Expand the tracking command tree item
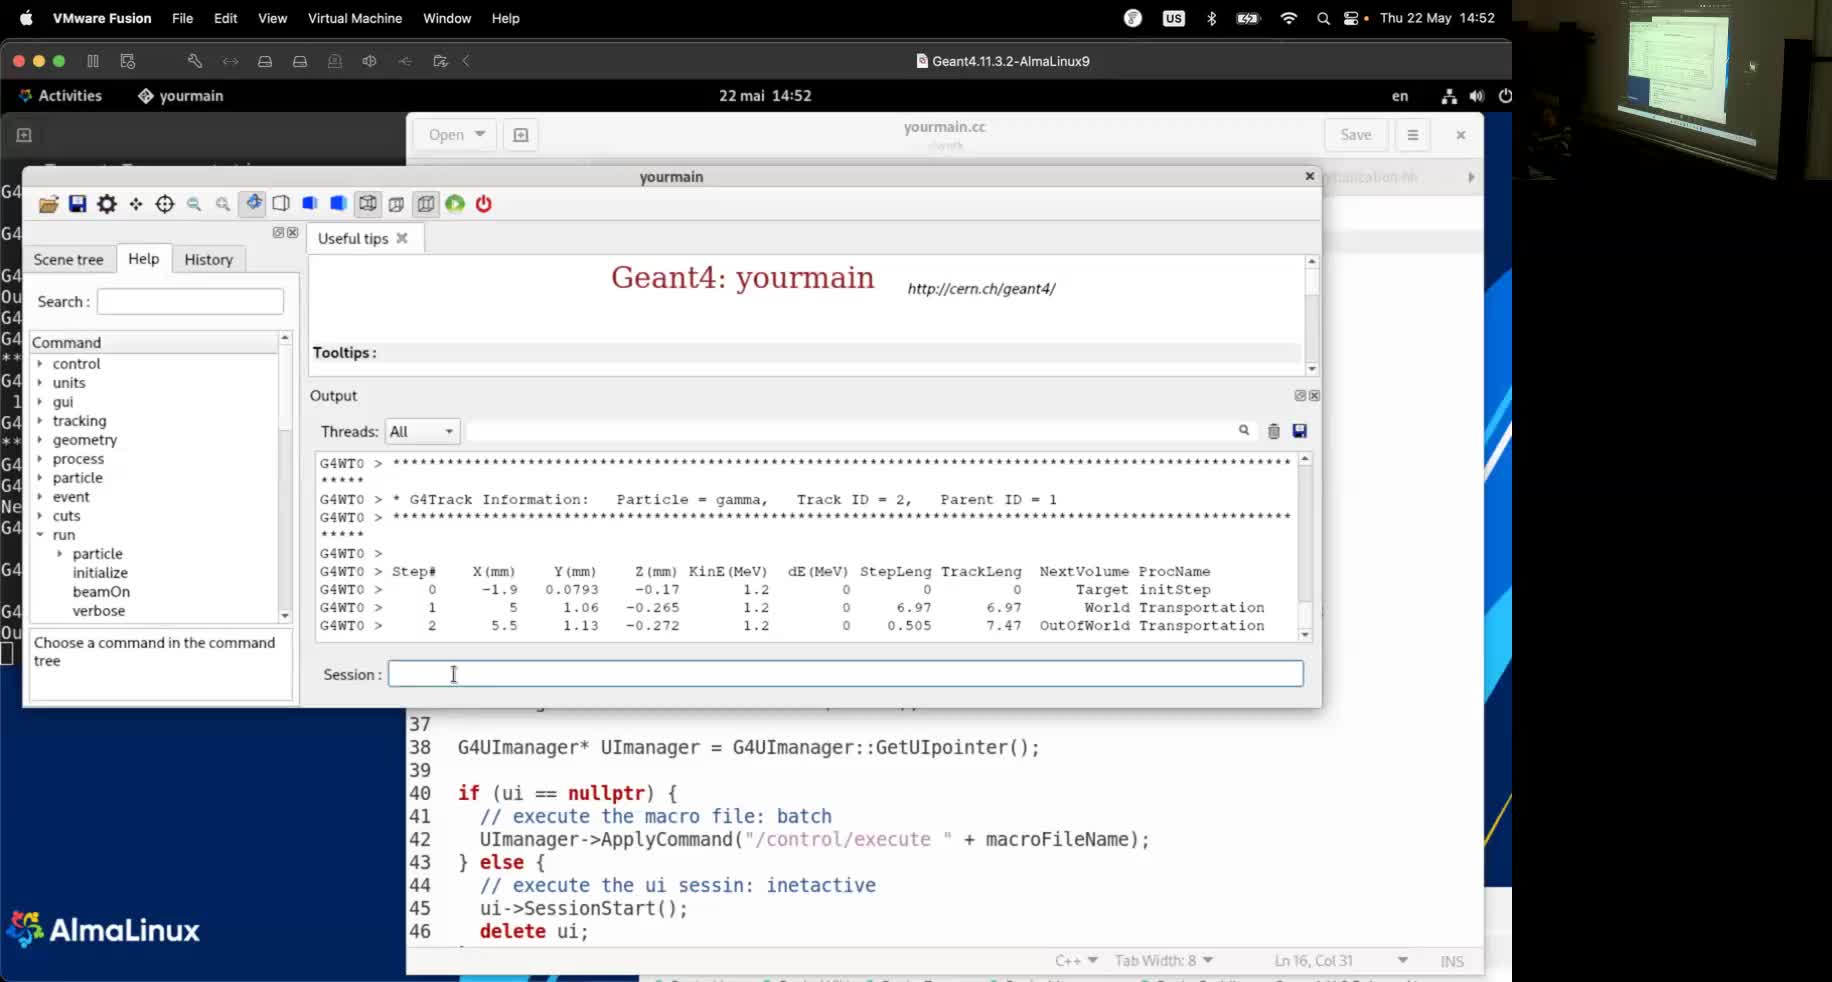This screenshot has height=982, width=1832. (41, 421)
